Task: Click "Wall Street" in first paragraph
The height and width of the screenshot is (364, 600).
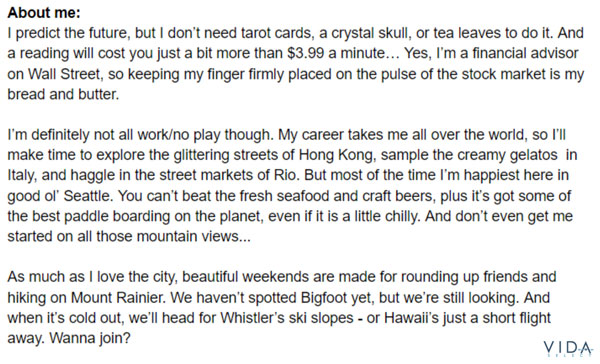Action: click(64, 73)
